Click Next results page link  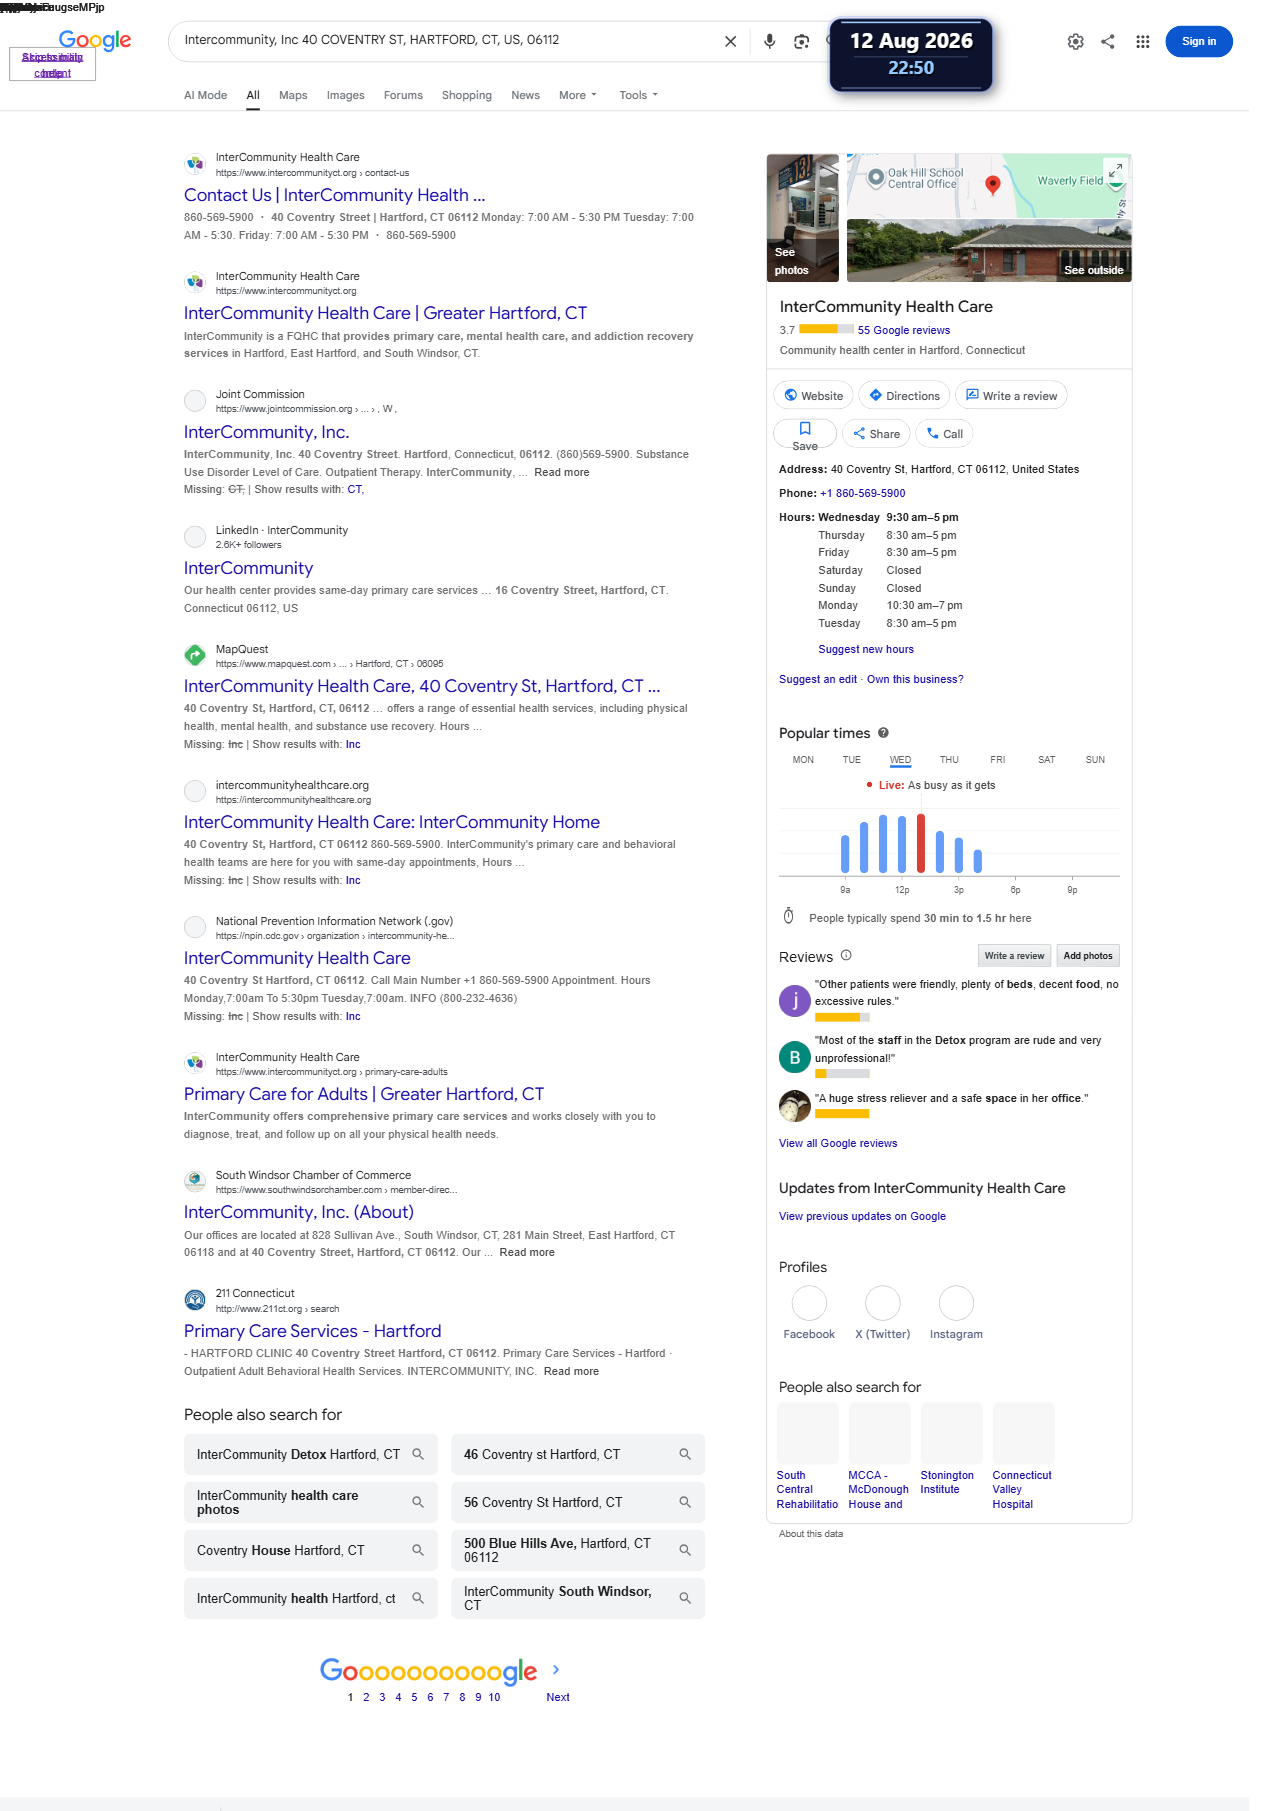coord(558,1697)
